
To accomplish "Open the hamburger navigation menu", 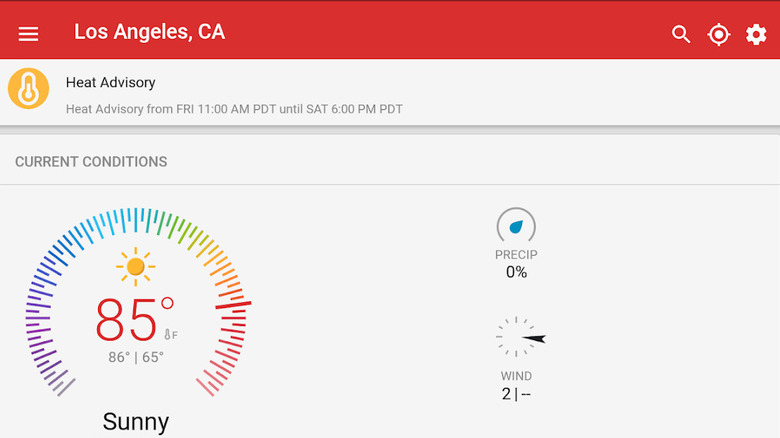I will tap(28, 34).
